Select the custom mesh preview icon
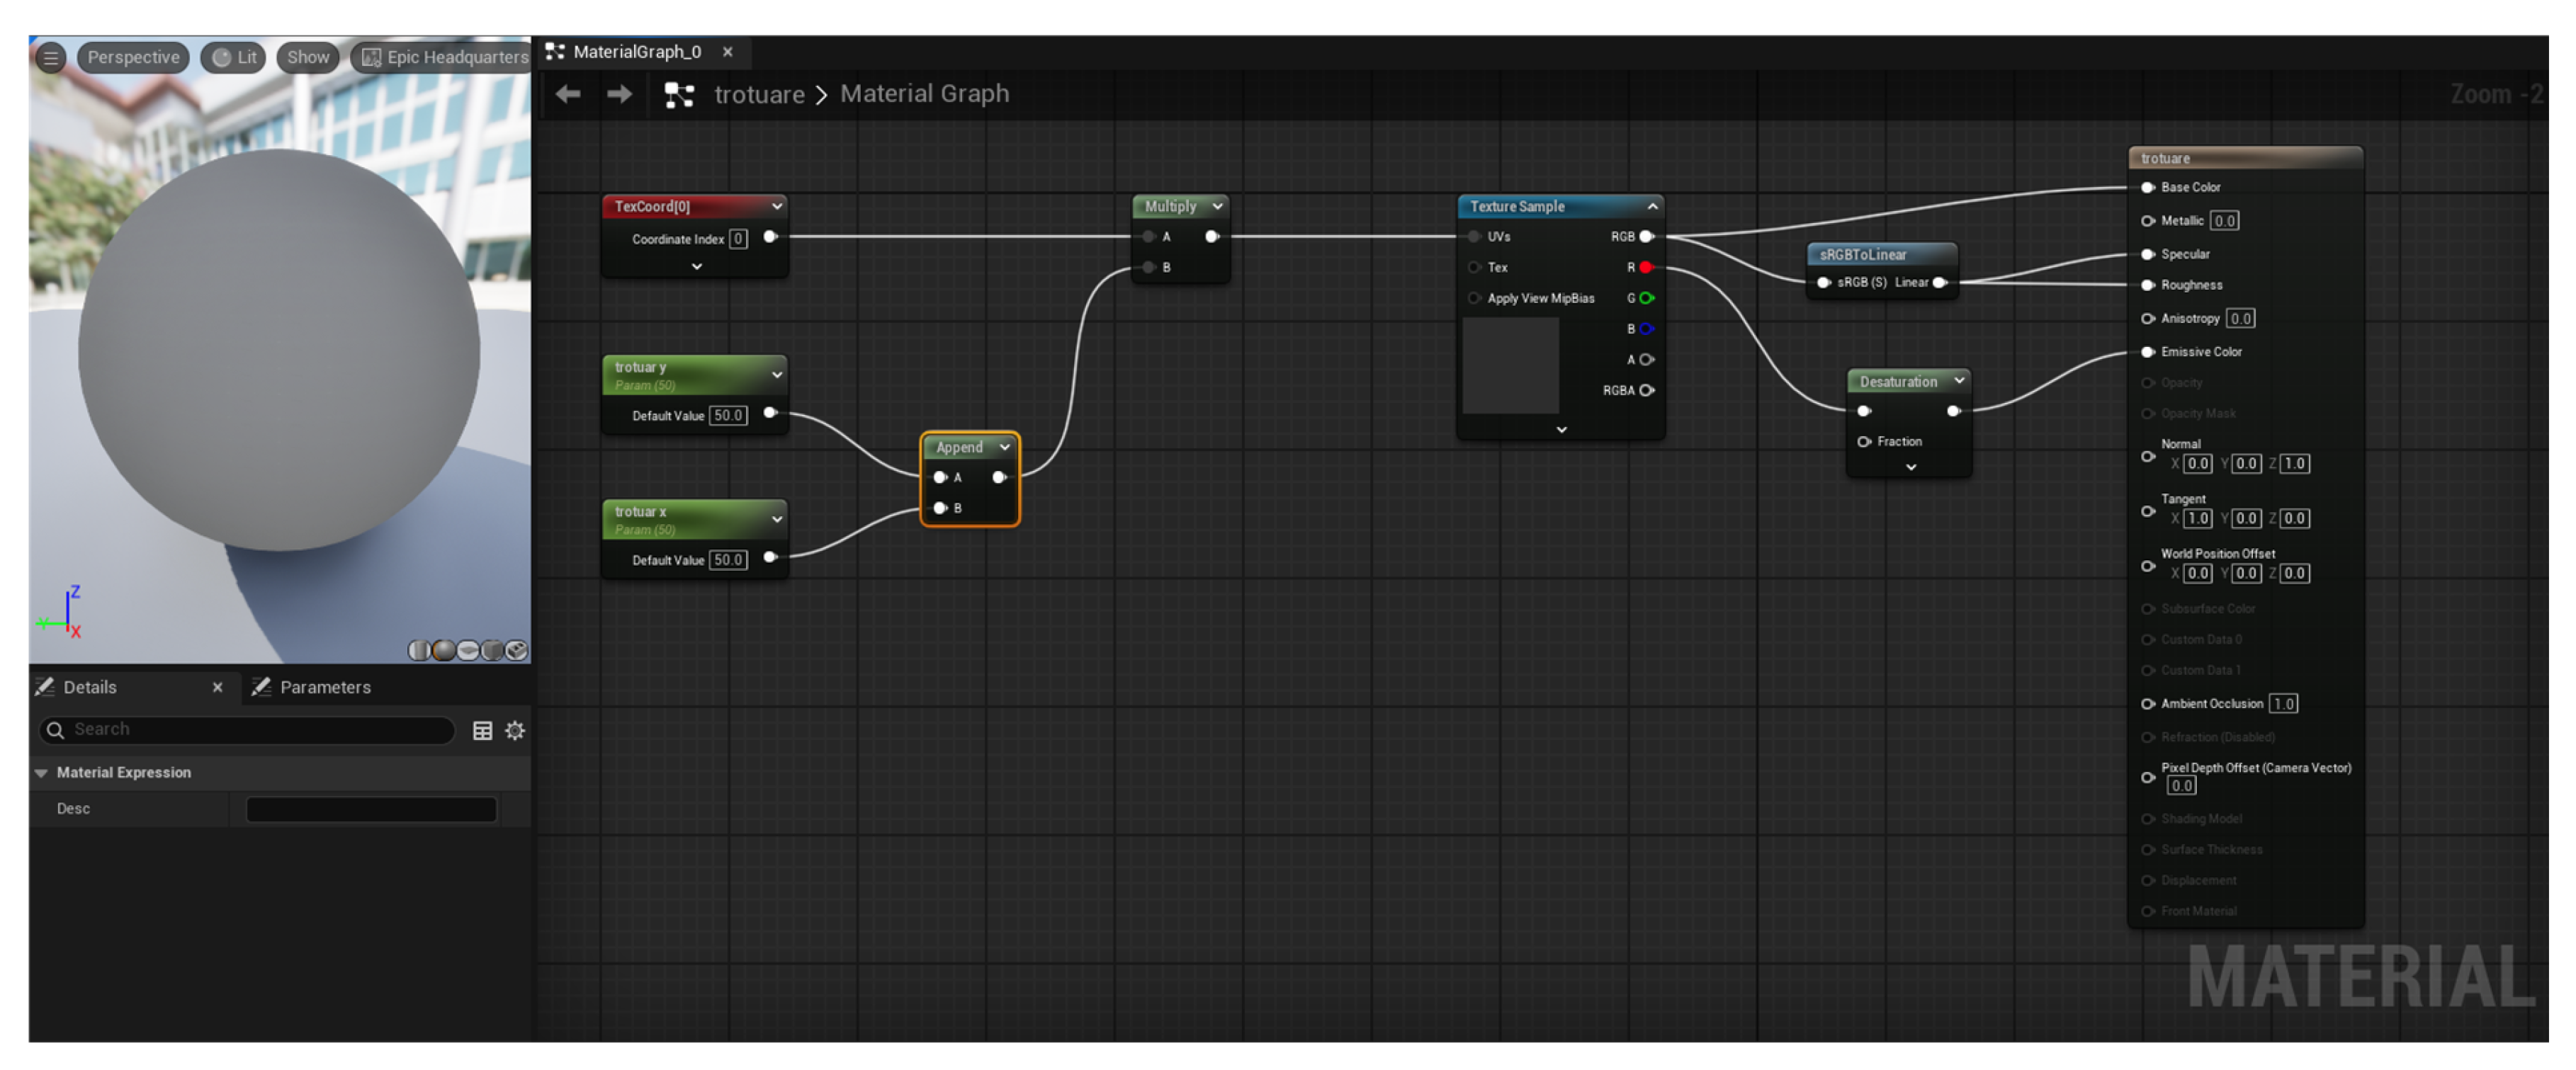This screenshot has width=2576, height=1070. pos(517,651)
